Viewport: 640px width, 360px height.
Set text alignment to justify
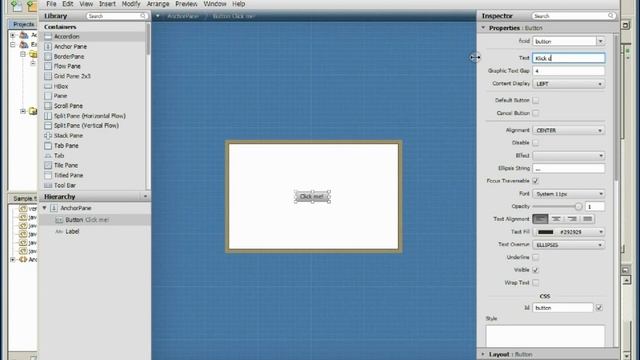587,219
